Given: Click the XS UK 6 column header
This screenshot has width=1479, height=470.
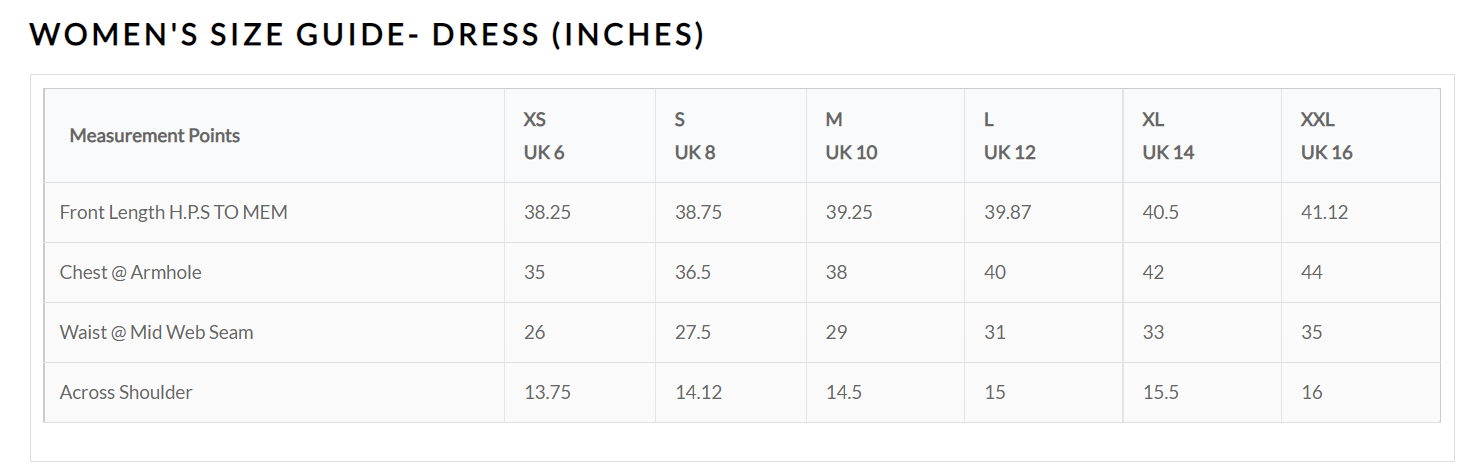Looking at the screenshot, I should tap(544, 136).
